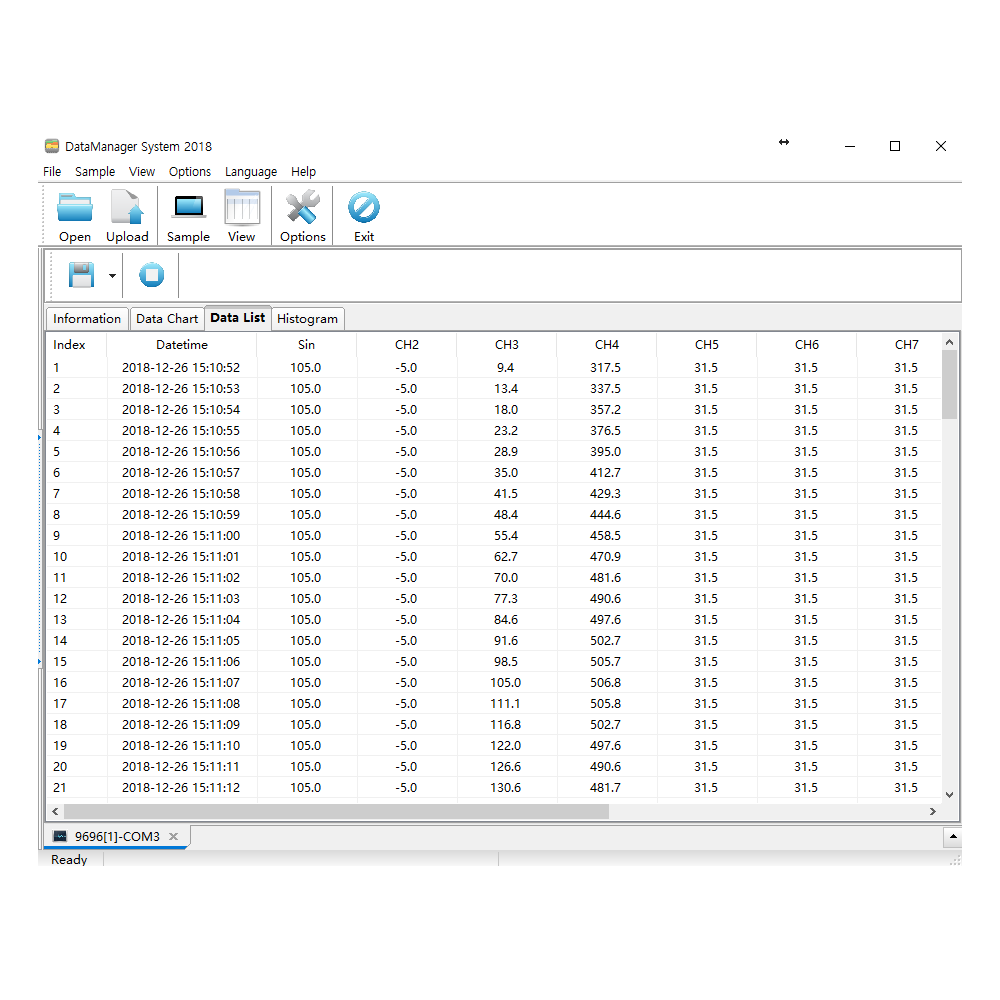Click the Open folder icon

coord(75,208)
